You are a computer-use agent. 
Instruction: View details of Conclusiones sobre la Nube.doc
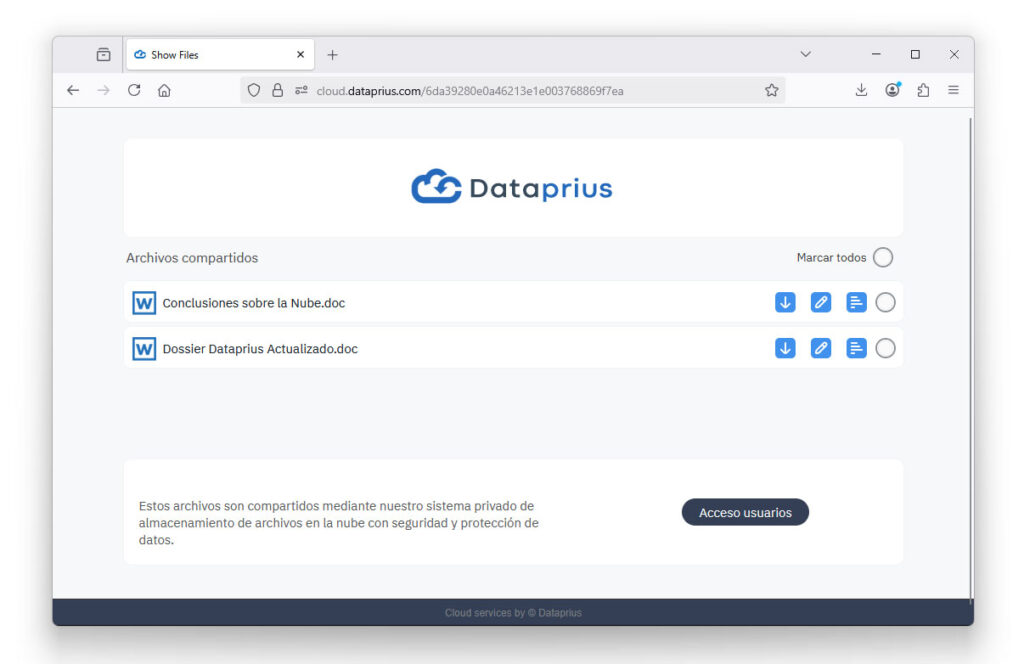pyautogui.click(x=856, y=302)
